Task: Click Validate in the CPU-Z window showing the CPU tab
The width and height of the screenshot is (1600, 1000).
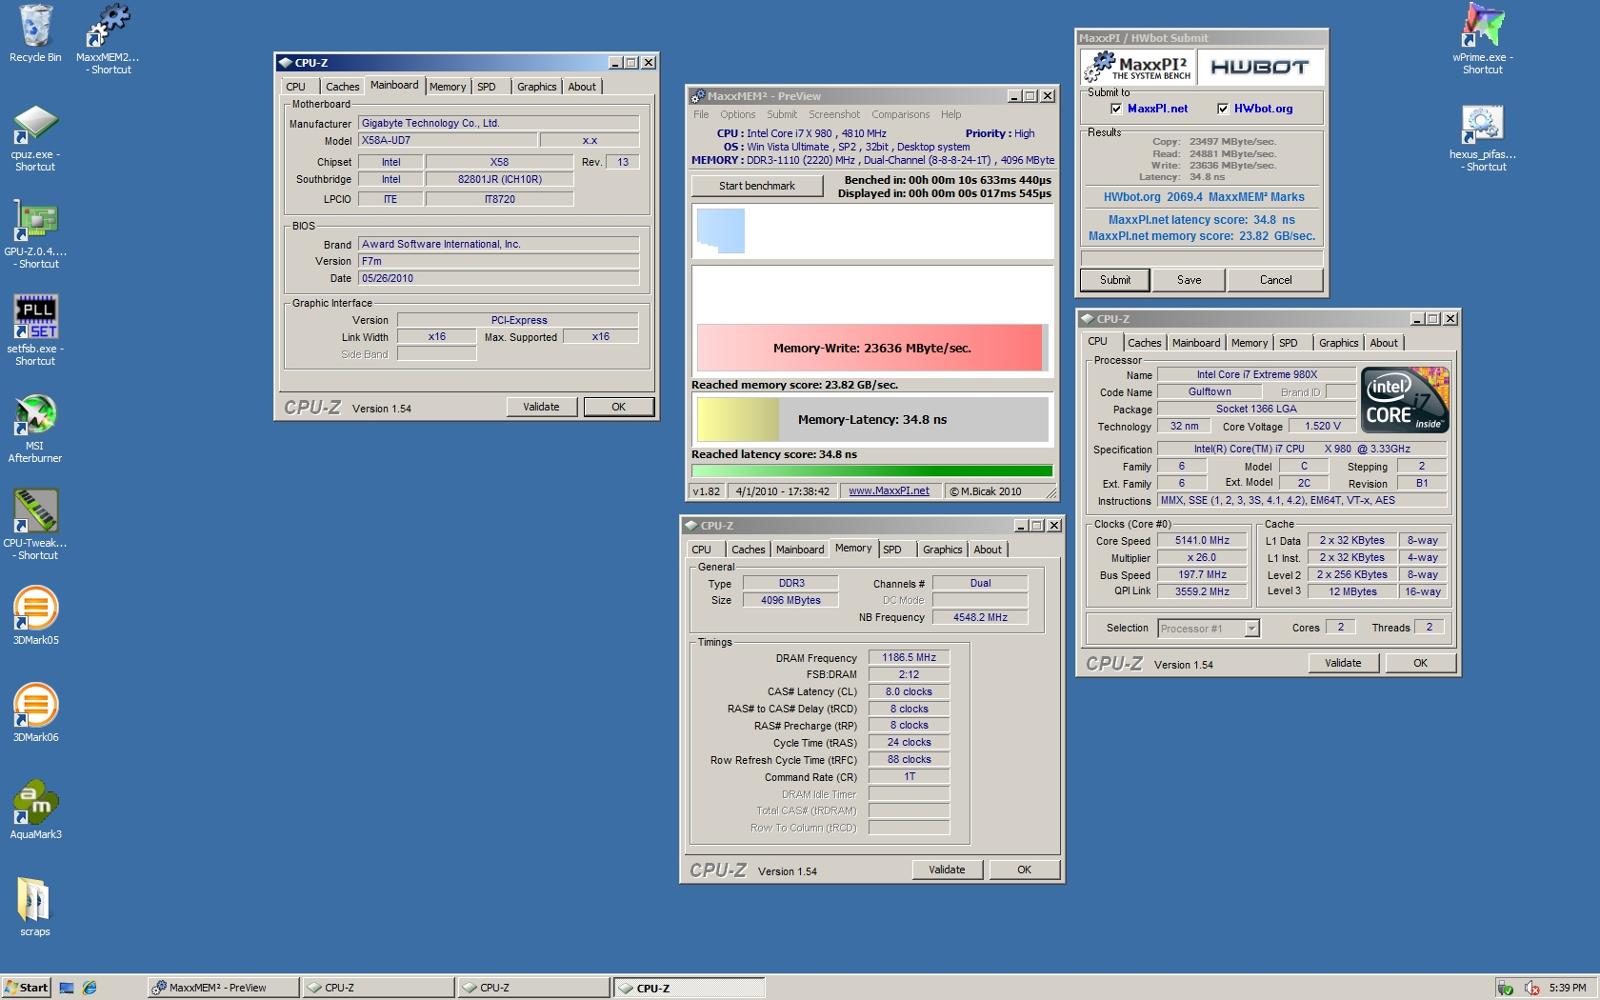Action: pos(1343,663)
